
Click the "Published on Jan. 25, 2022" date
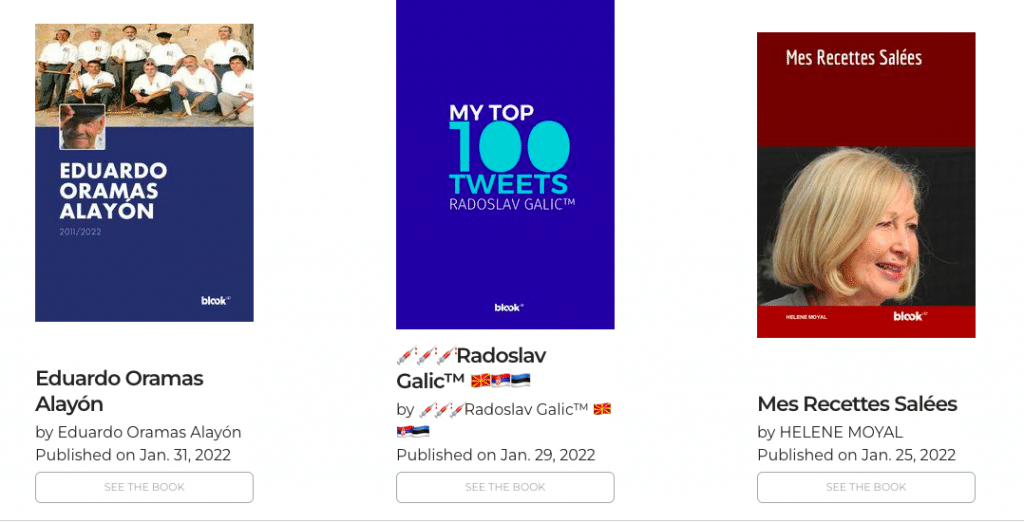pos(856,455)
